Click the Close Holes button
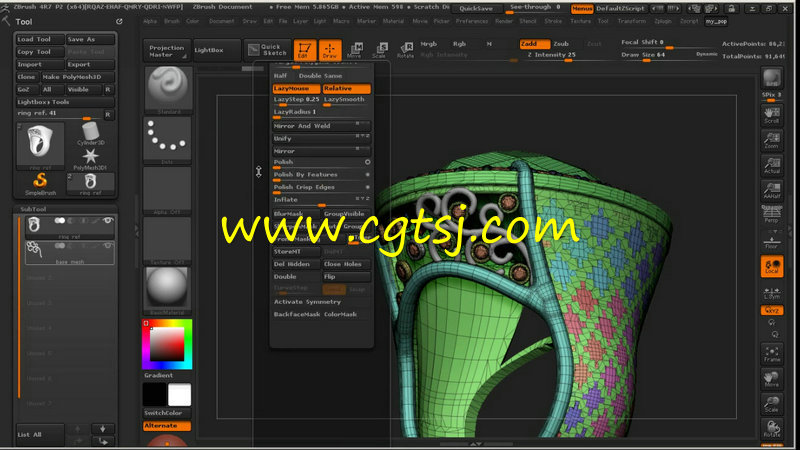This screenshot has width=800, height=450. tap(346, 264)
